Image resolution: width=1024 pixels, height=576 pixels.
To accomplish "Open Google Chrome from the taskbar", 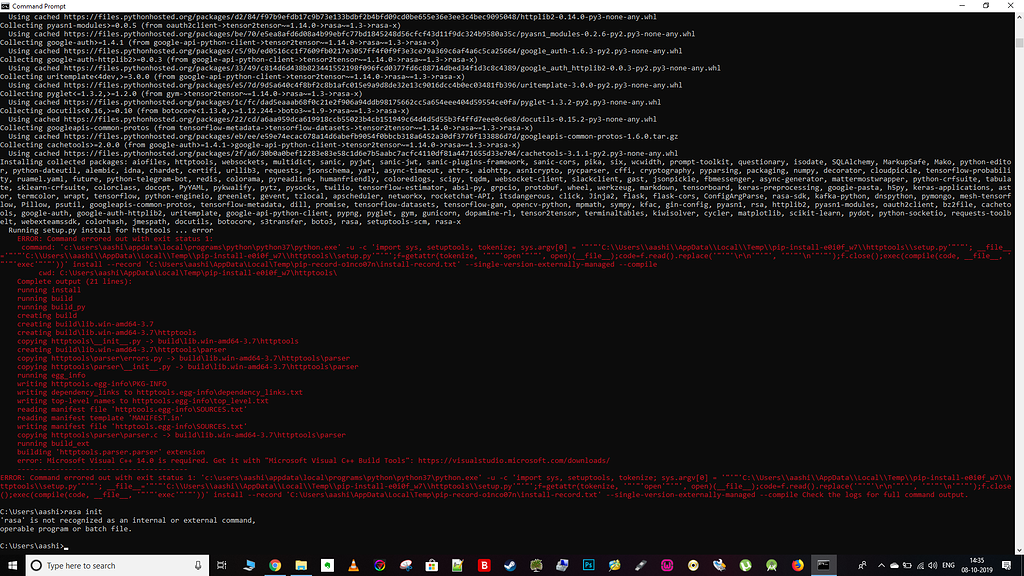I will pyautogui.click(x=273, y=565).
